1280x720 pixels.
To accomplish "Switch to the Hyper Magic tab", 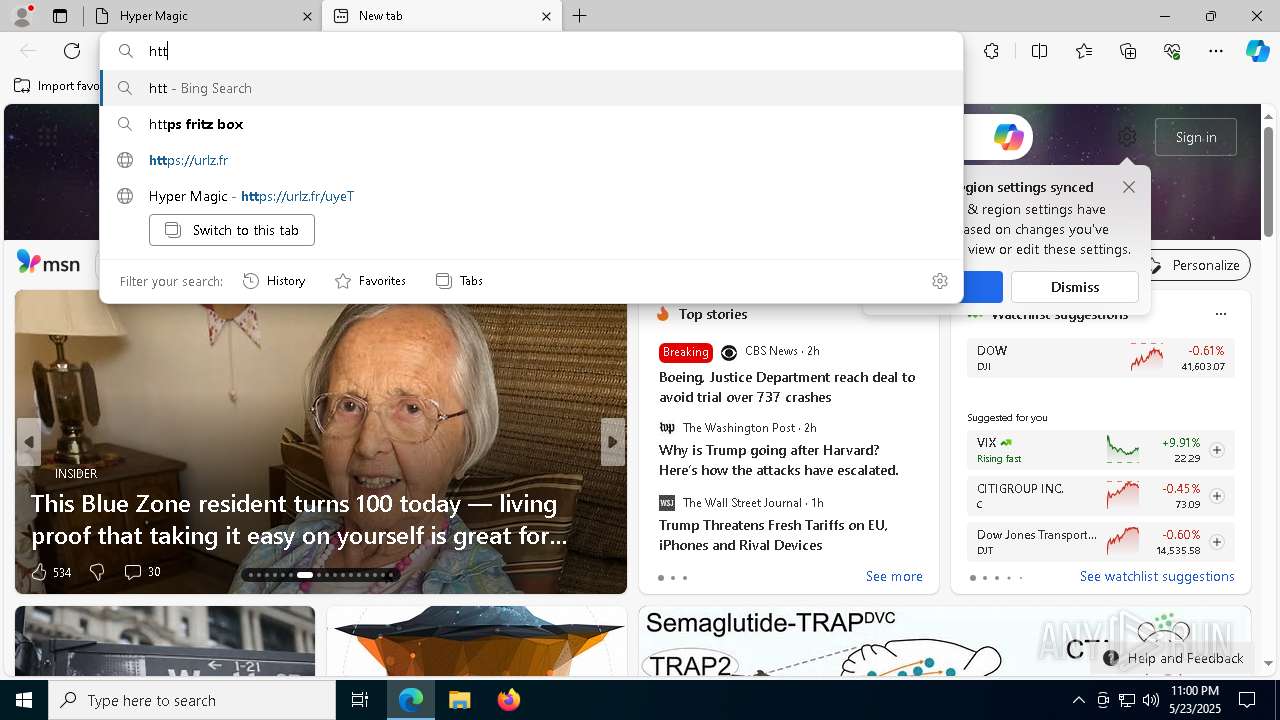I will point(198,16).
